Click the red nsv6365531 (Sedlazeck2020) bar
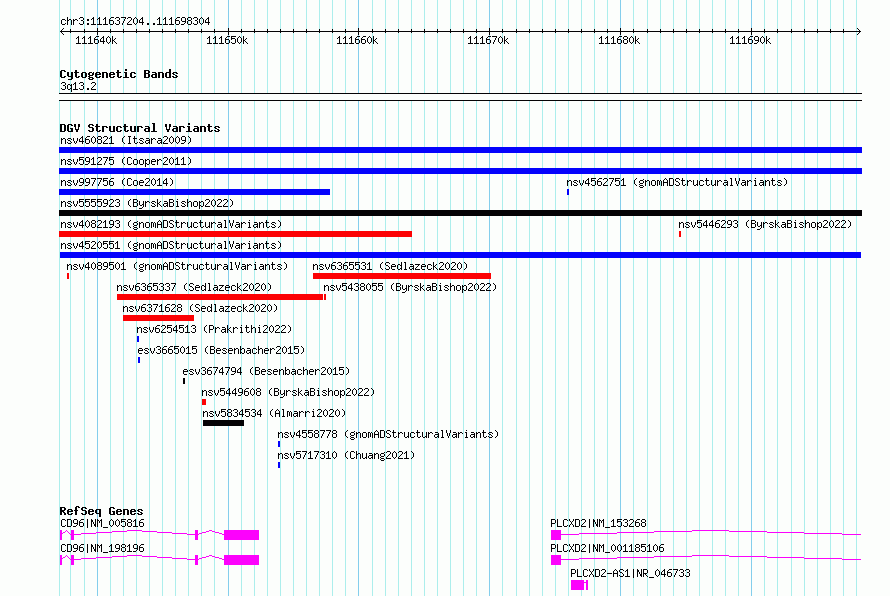Screen dimensions: 890x596 (x=402, y=276)
